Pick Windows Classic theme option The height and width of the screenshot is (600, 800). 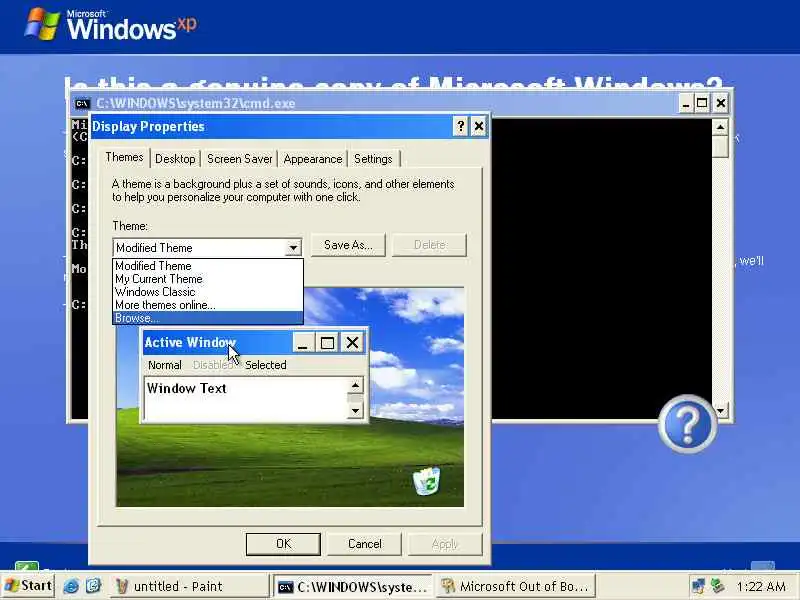[208, 292]
